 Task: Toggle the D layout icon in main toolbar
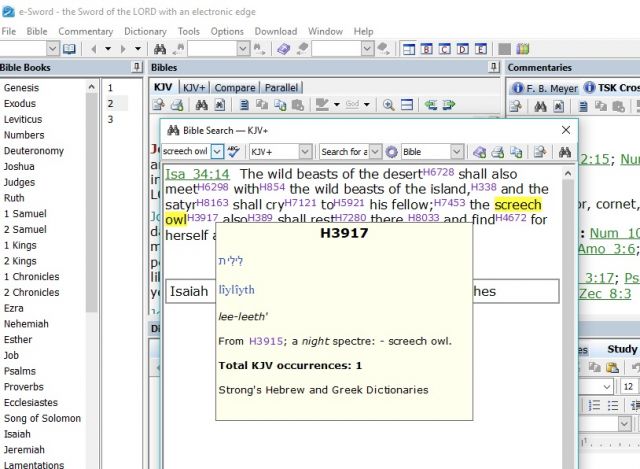462,49
